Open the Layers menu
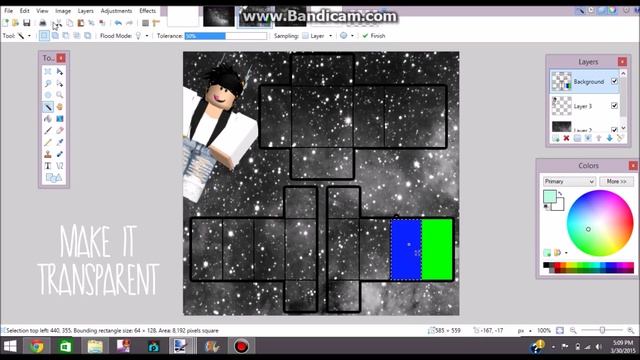Image resolution: width=640 pixels, height=360 pixels. 86,11
